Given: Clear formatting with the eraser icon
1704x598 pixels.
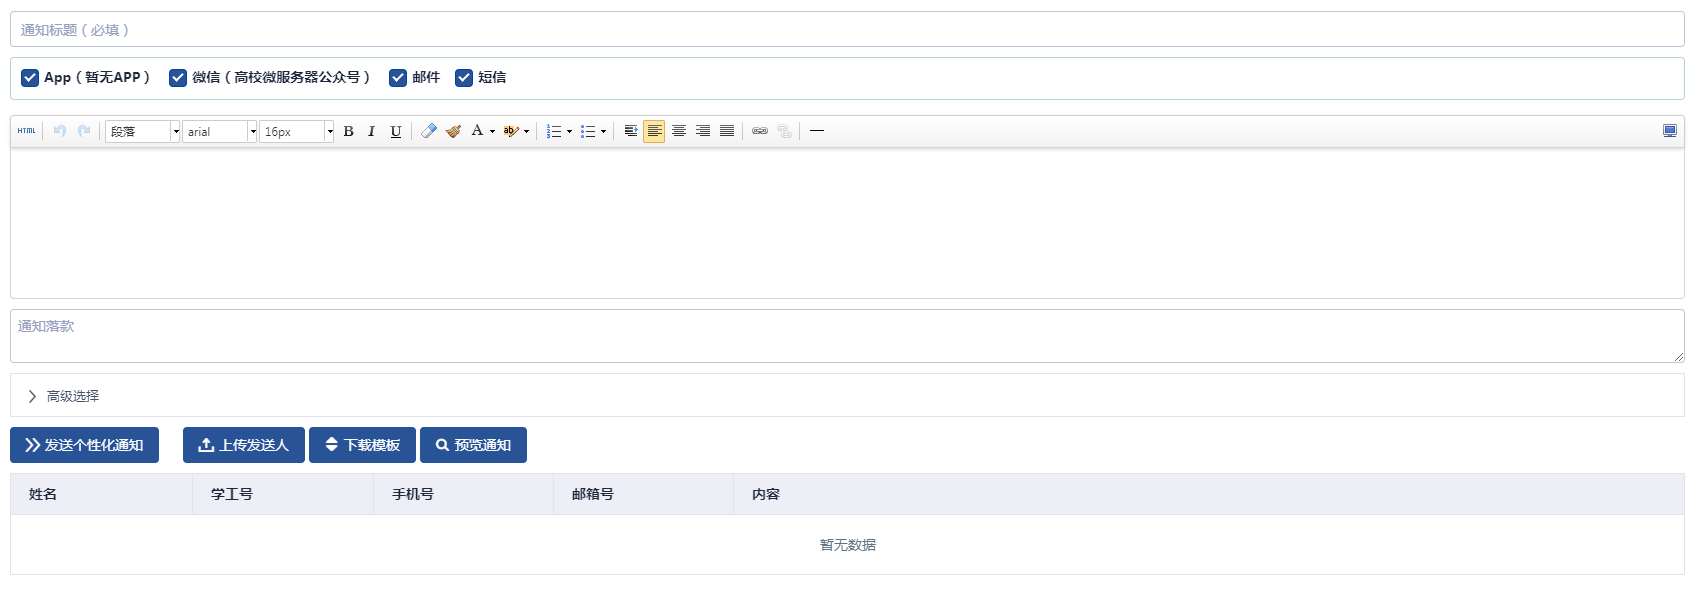Looking at the screenshot, I should (429, 131).
